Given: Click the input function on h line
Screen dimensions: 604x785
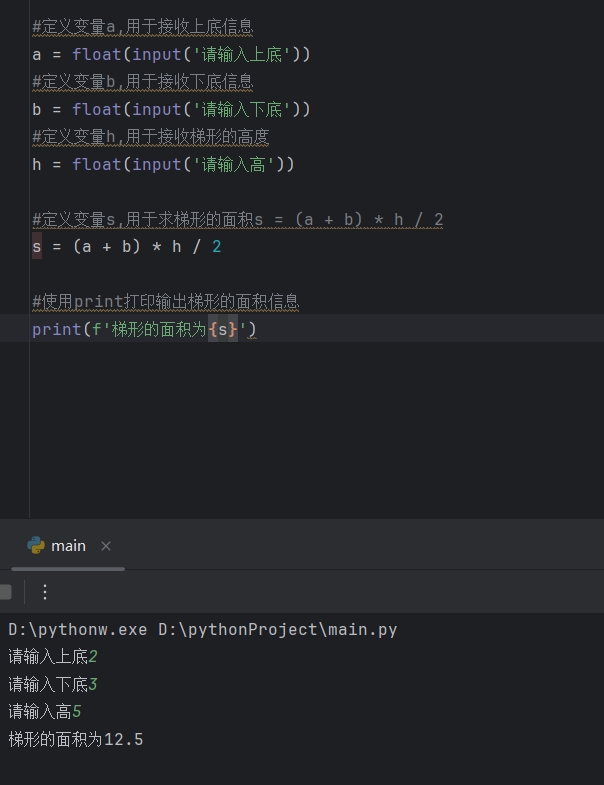Looking at the screenshot, I should 156,164.
